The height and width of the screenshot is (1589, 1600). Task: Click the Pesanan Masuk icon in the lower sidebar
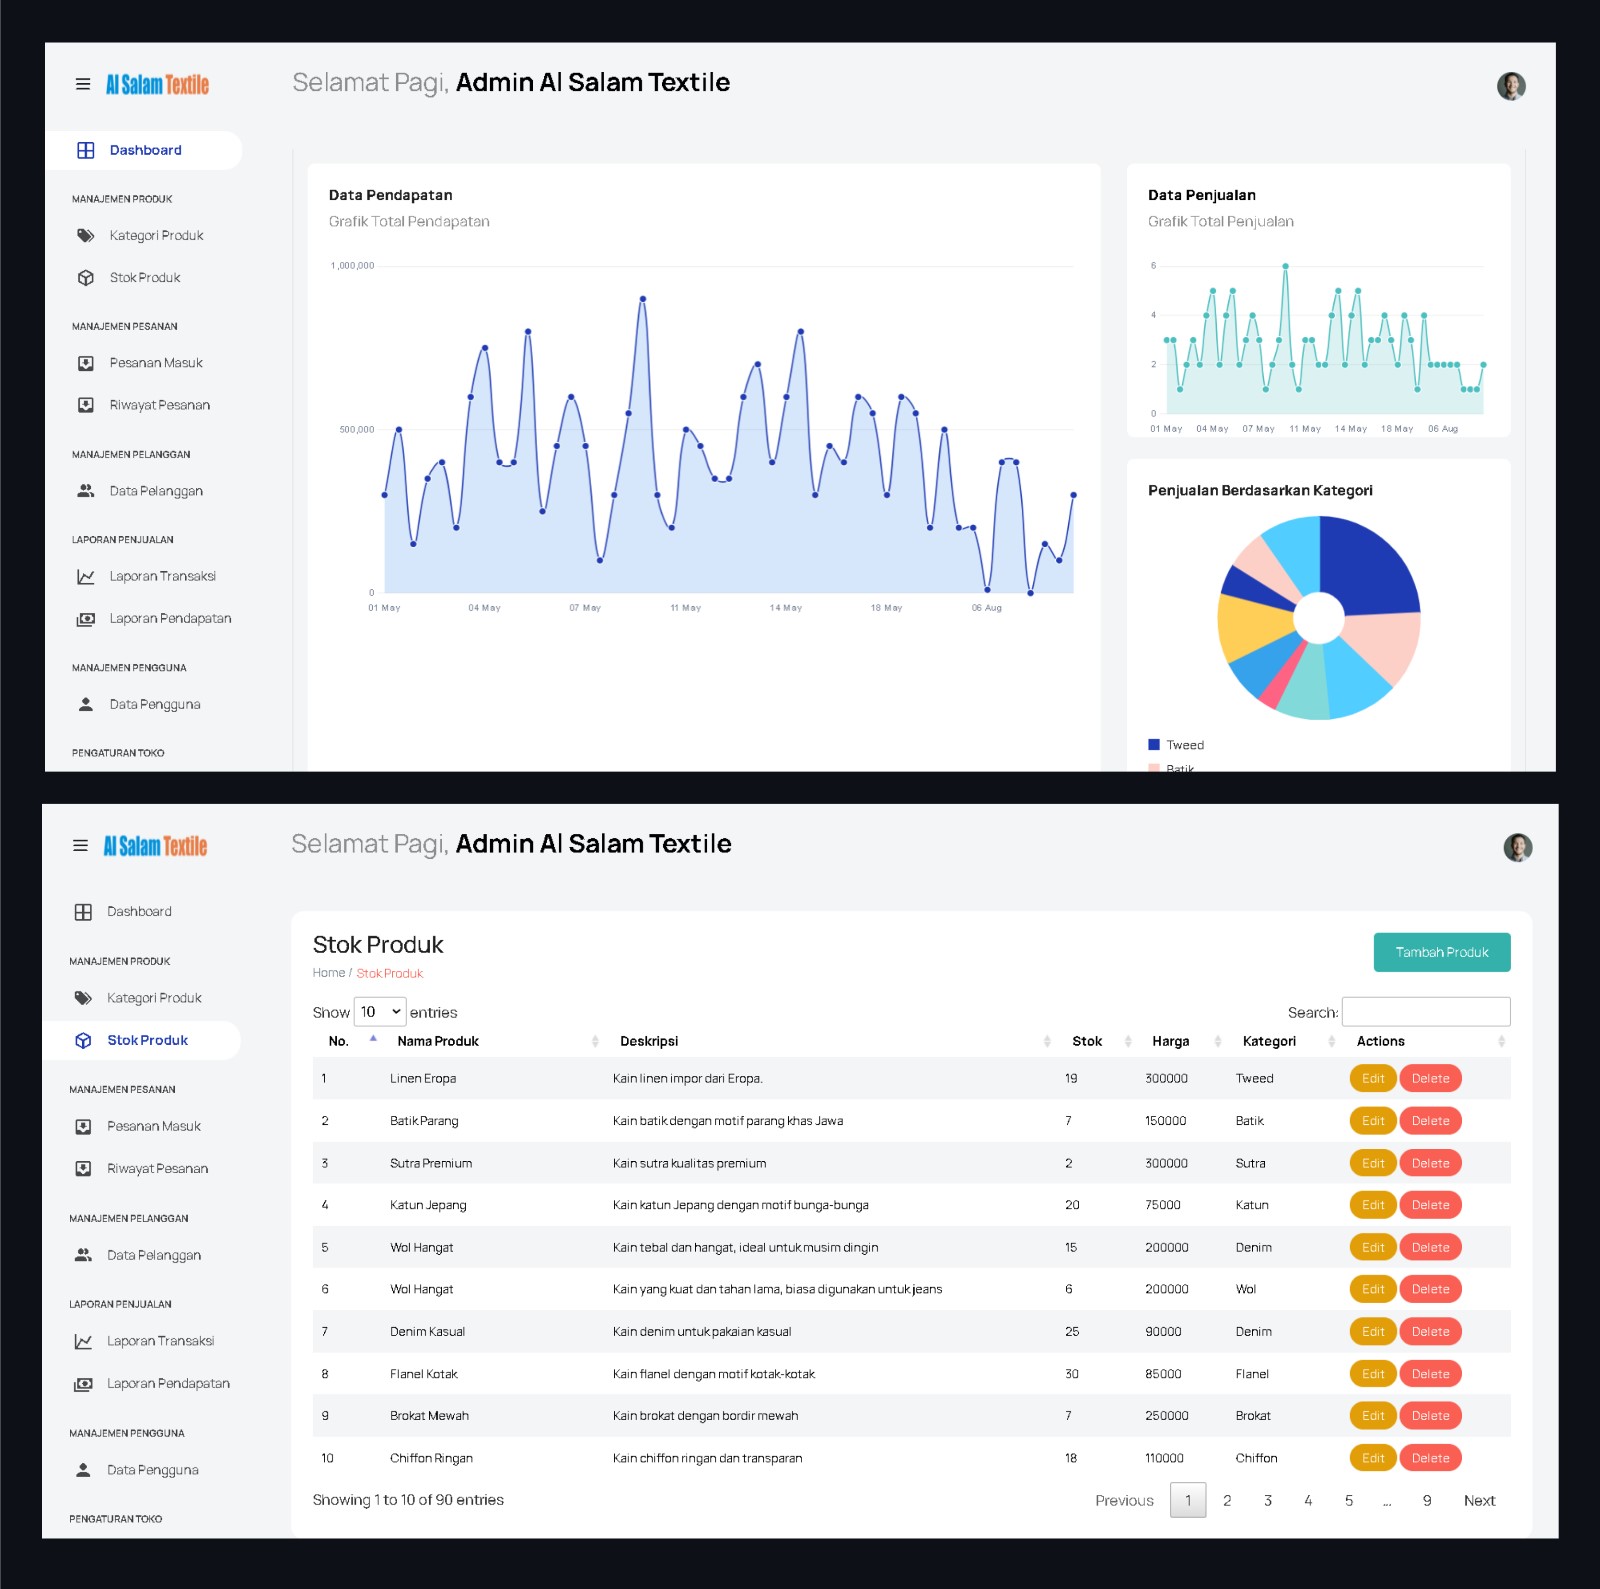pyautogui.click(x=84, y=1127)
